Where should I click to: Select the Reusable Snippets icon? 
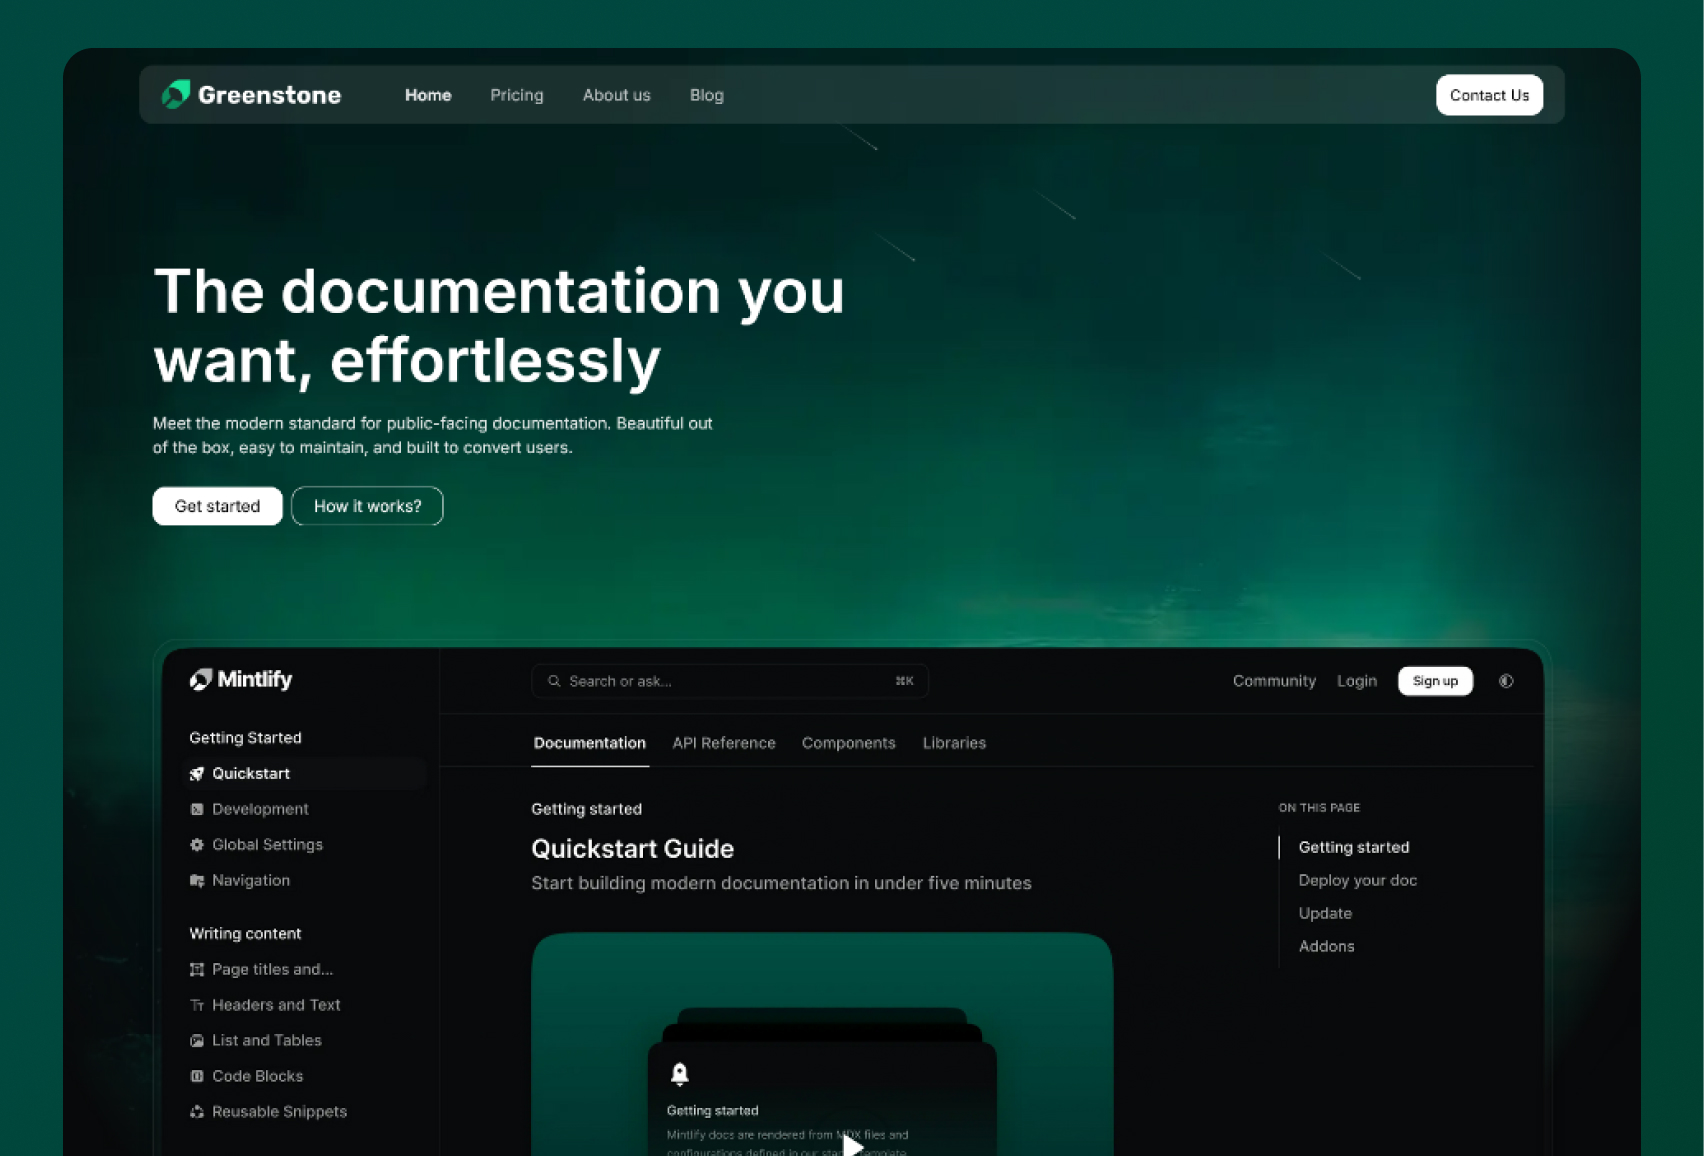pos(197,1111)
